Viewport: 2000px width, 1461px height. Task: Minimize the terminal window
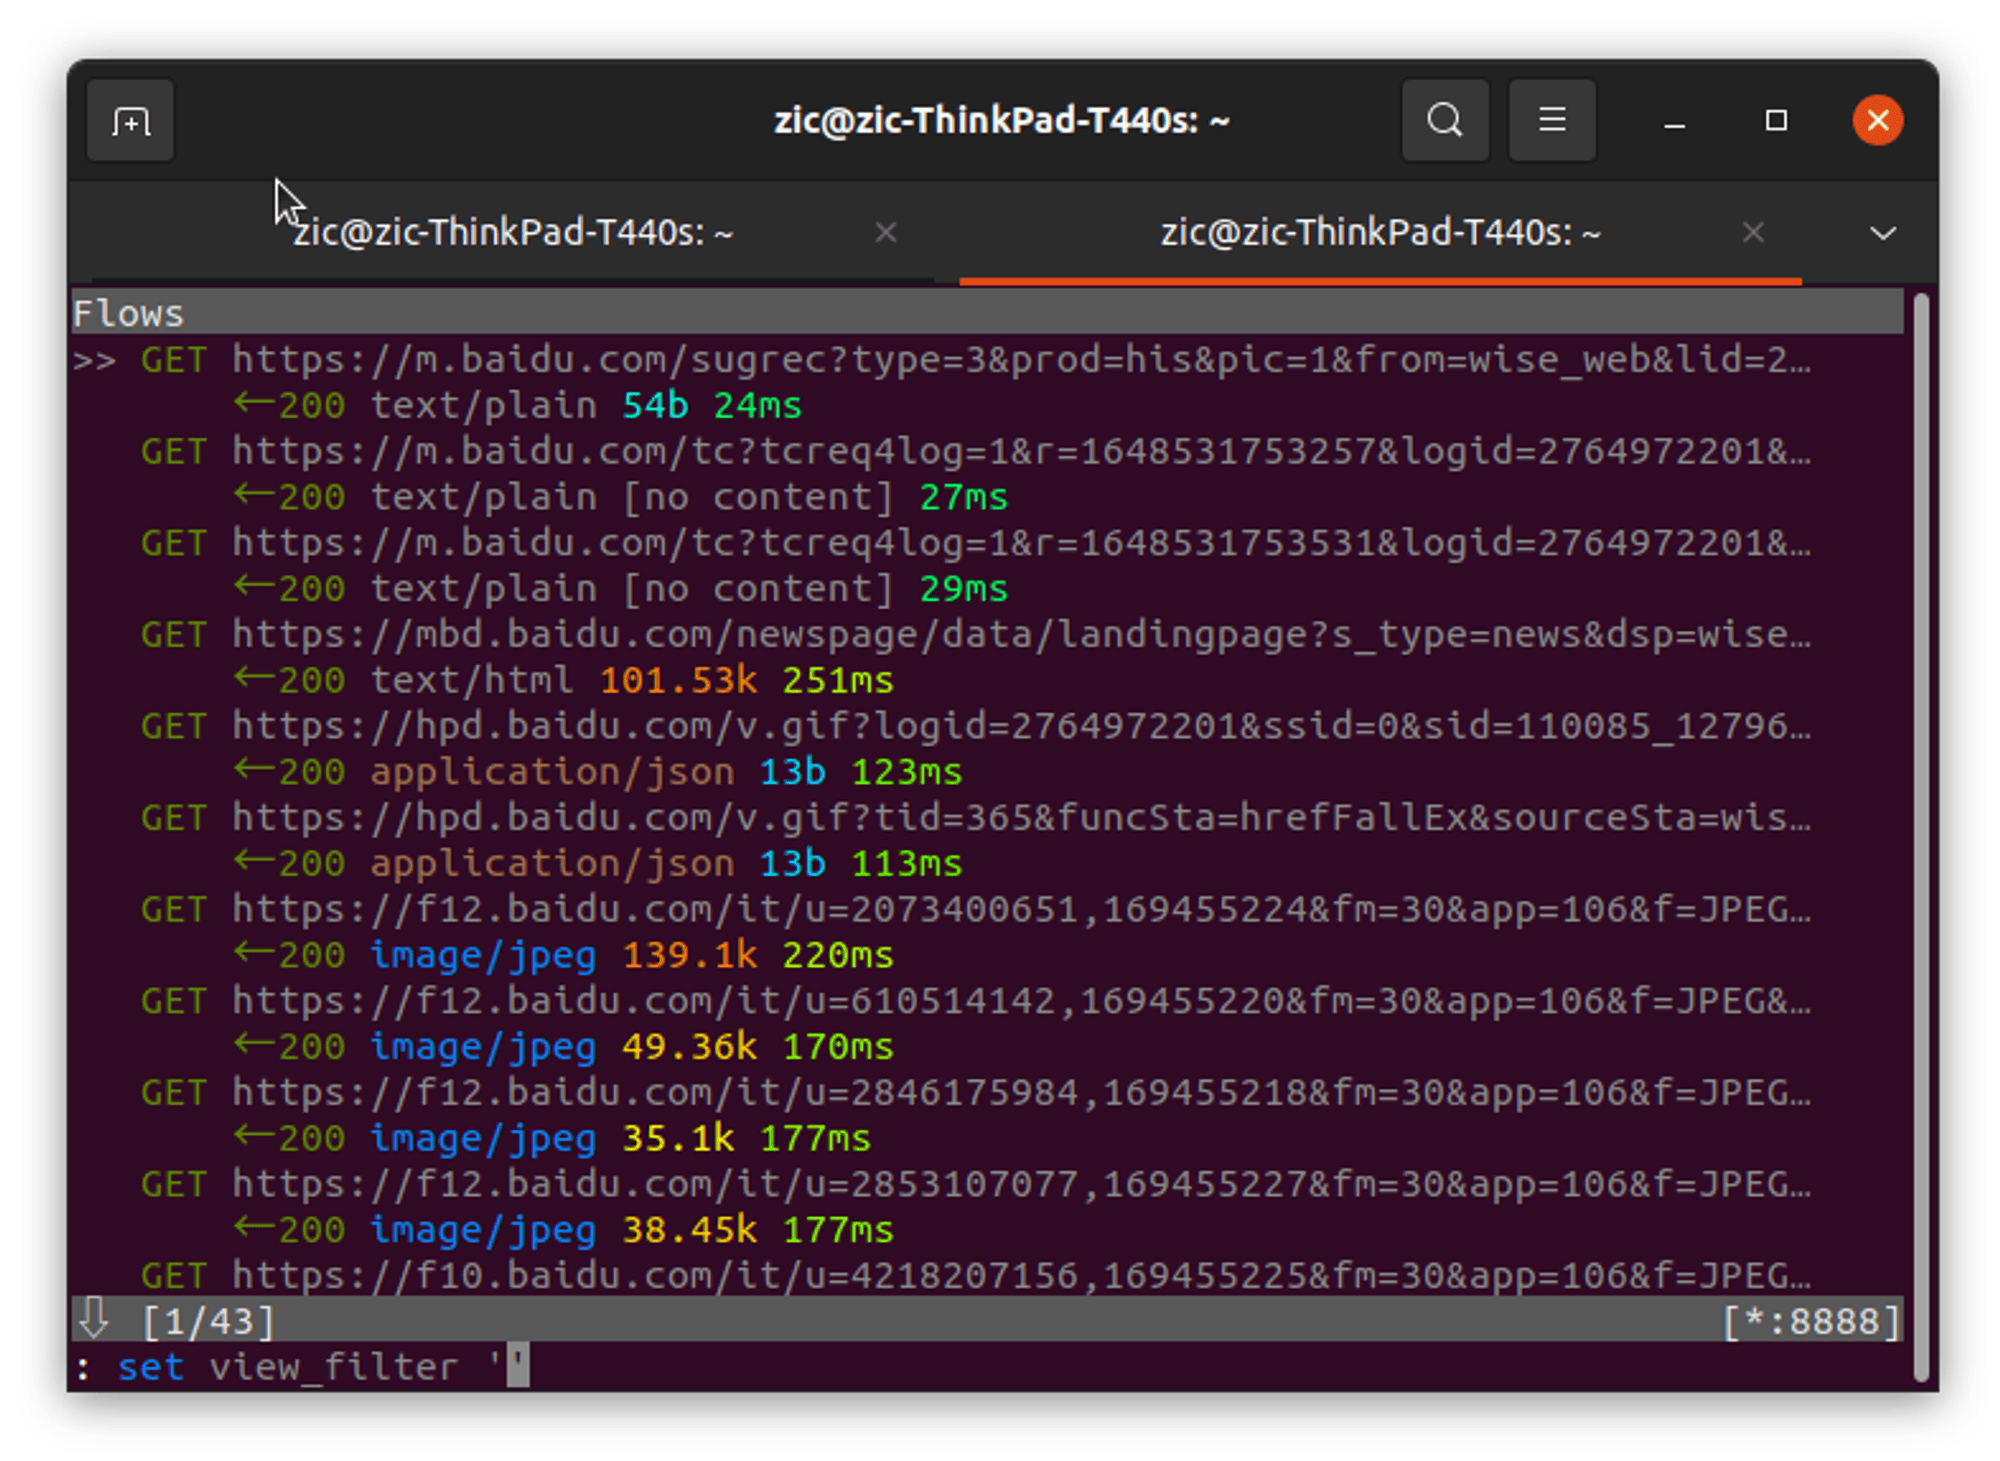click(1675, 122)
